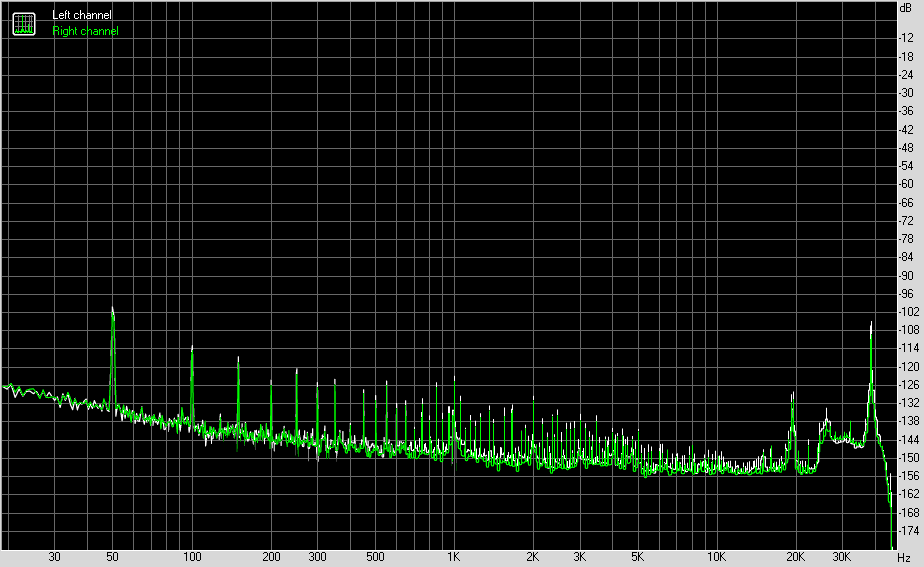Click the -78 dB axis value
The width and height of the screenshot is (924, 567).
pyautogui.click(x=906, y=239)
